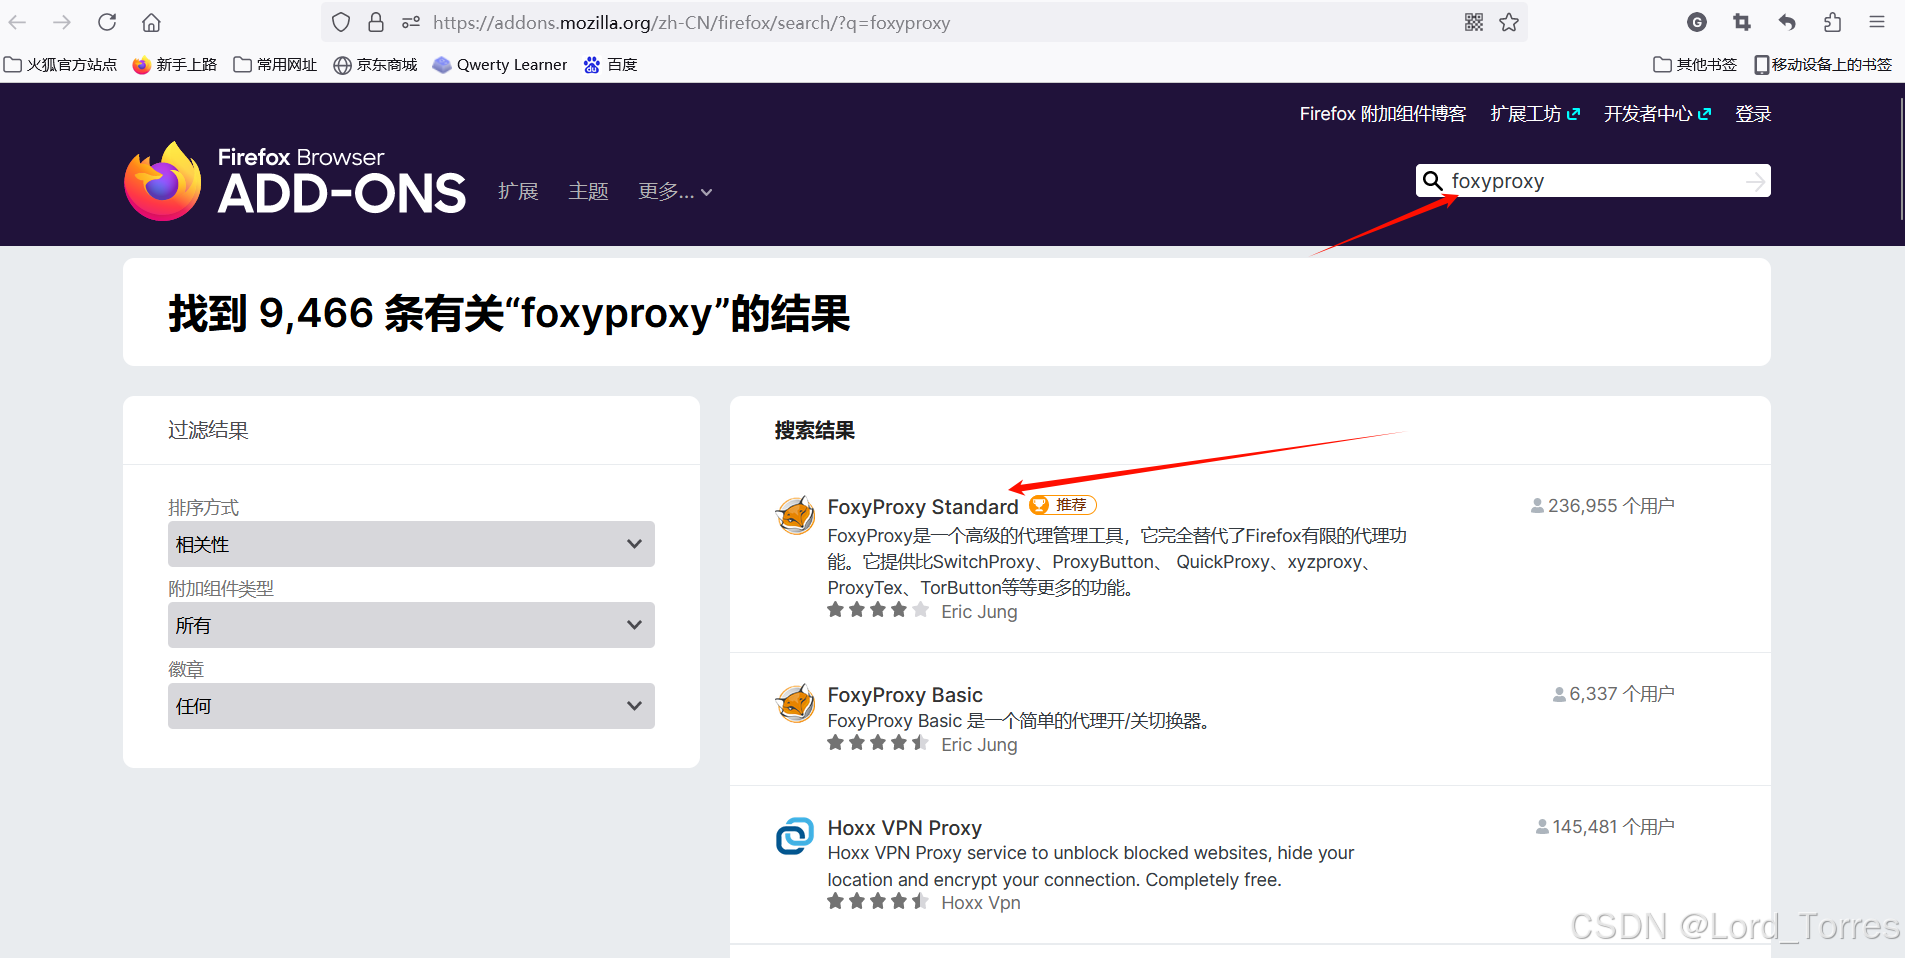Open the 移动设备上的书签 folder

(1823, 65)
